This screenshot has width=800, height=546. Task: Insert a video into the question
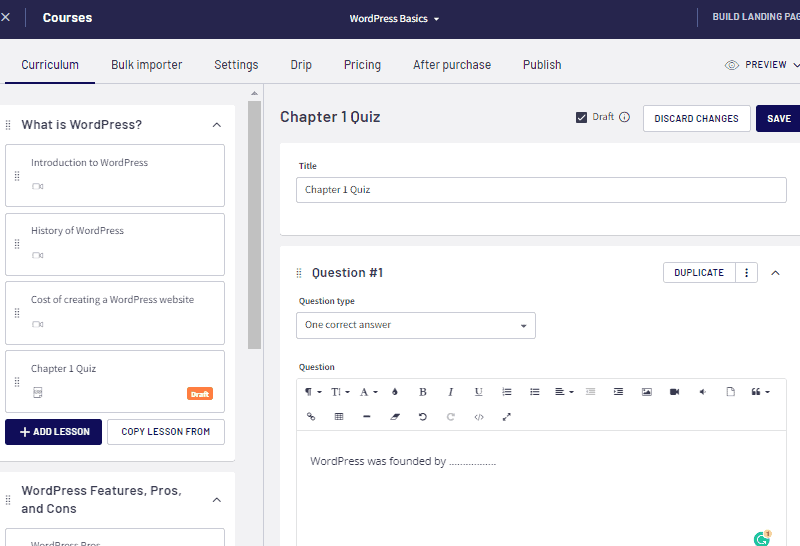click(674, 392)
